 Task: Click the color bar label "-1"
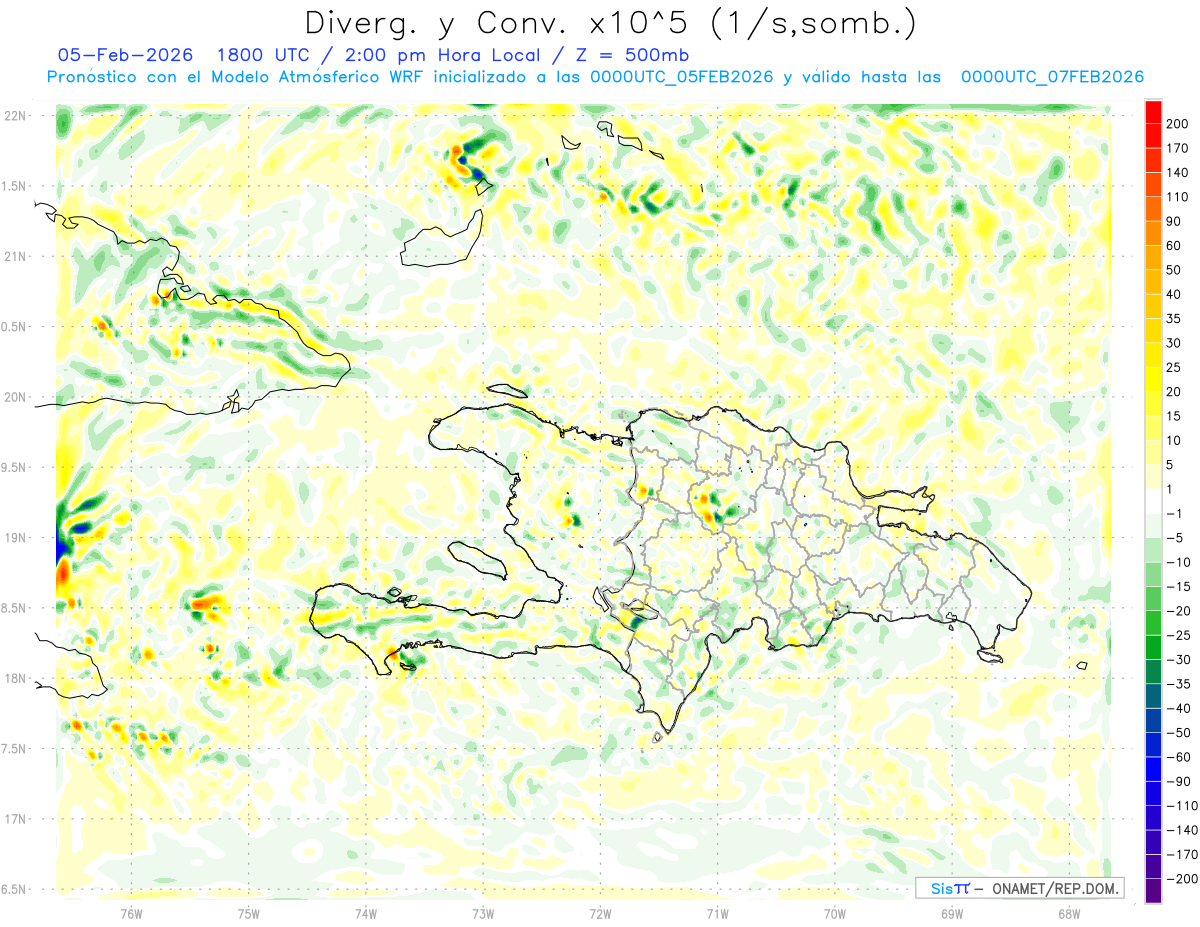pyautogui.click(x=1172, y=514)
